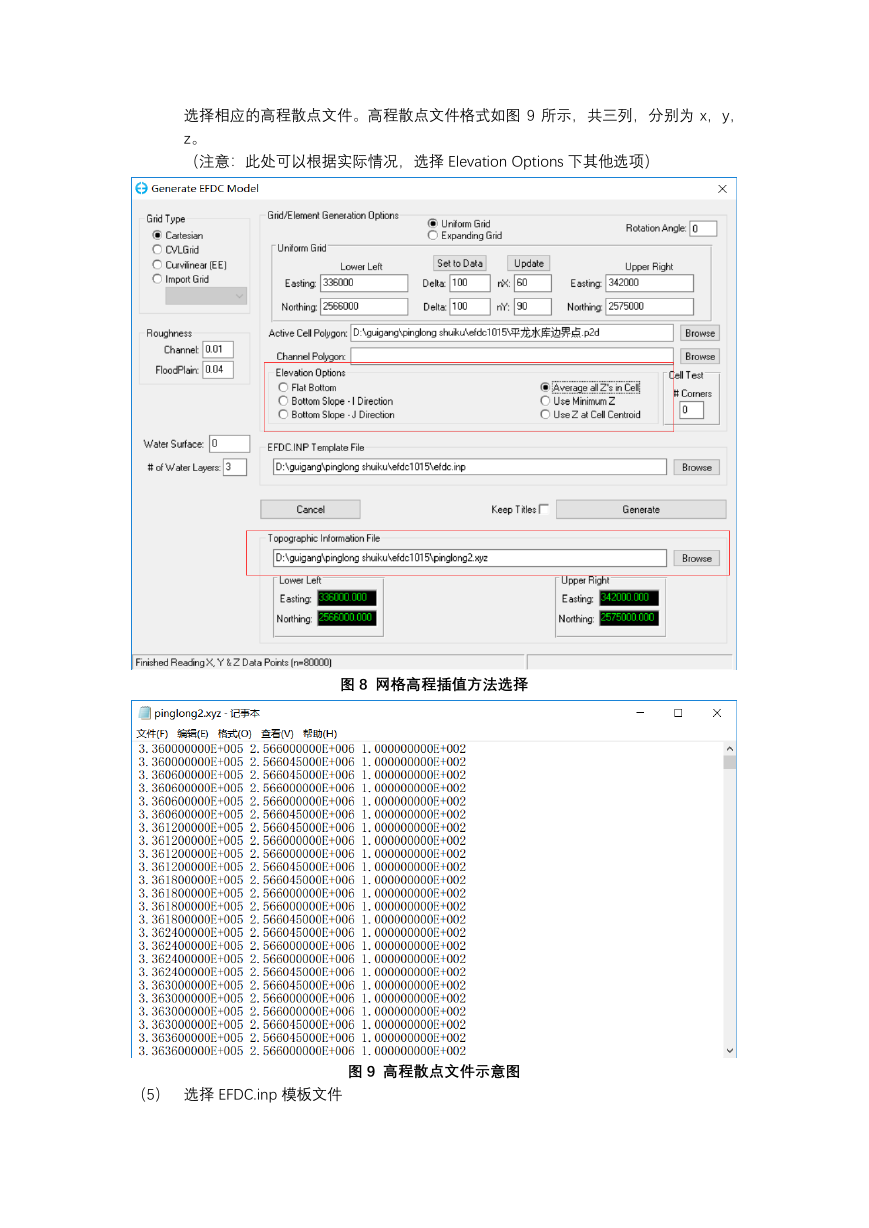Select the Import Grid option
The image size is (869, 1228).
[x=158, y=279]
